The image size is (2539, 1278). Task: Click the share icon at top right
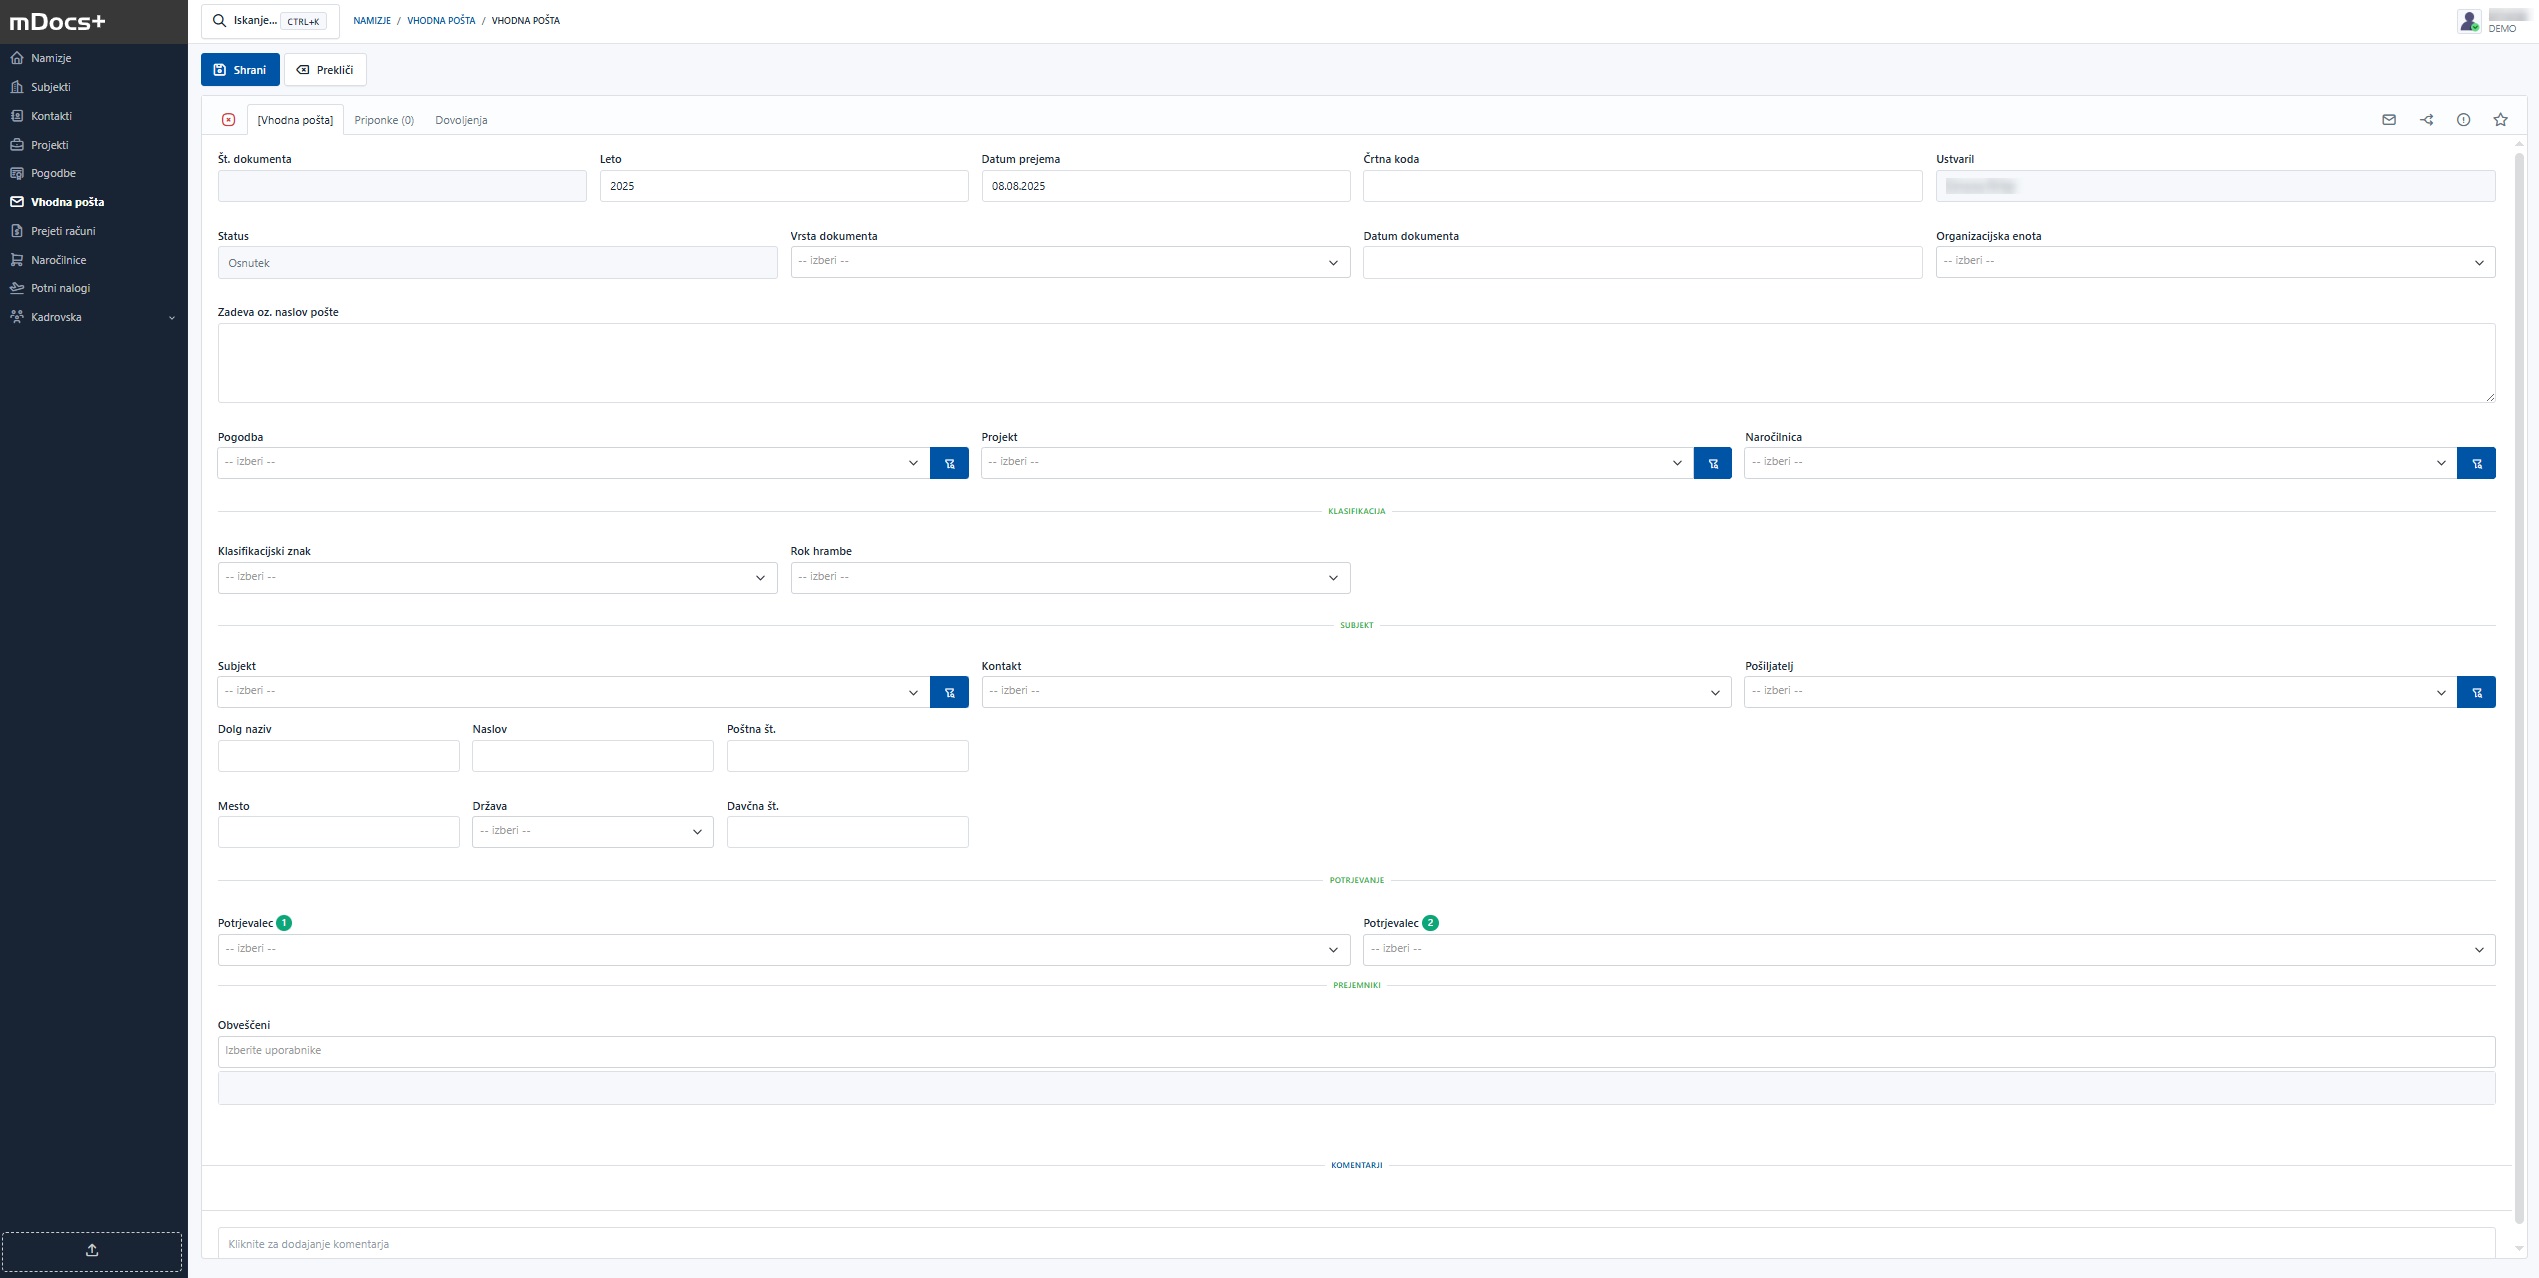pos(2426,120)
